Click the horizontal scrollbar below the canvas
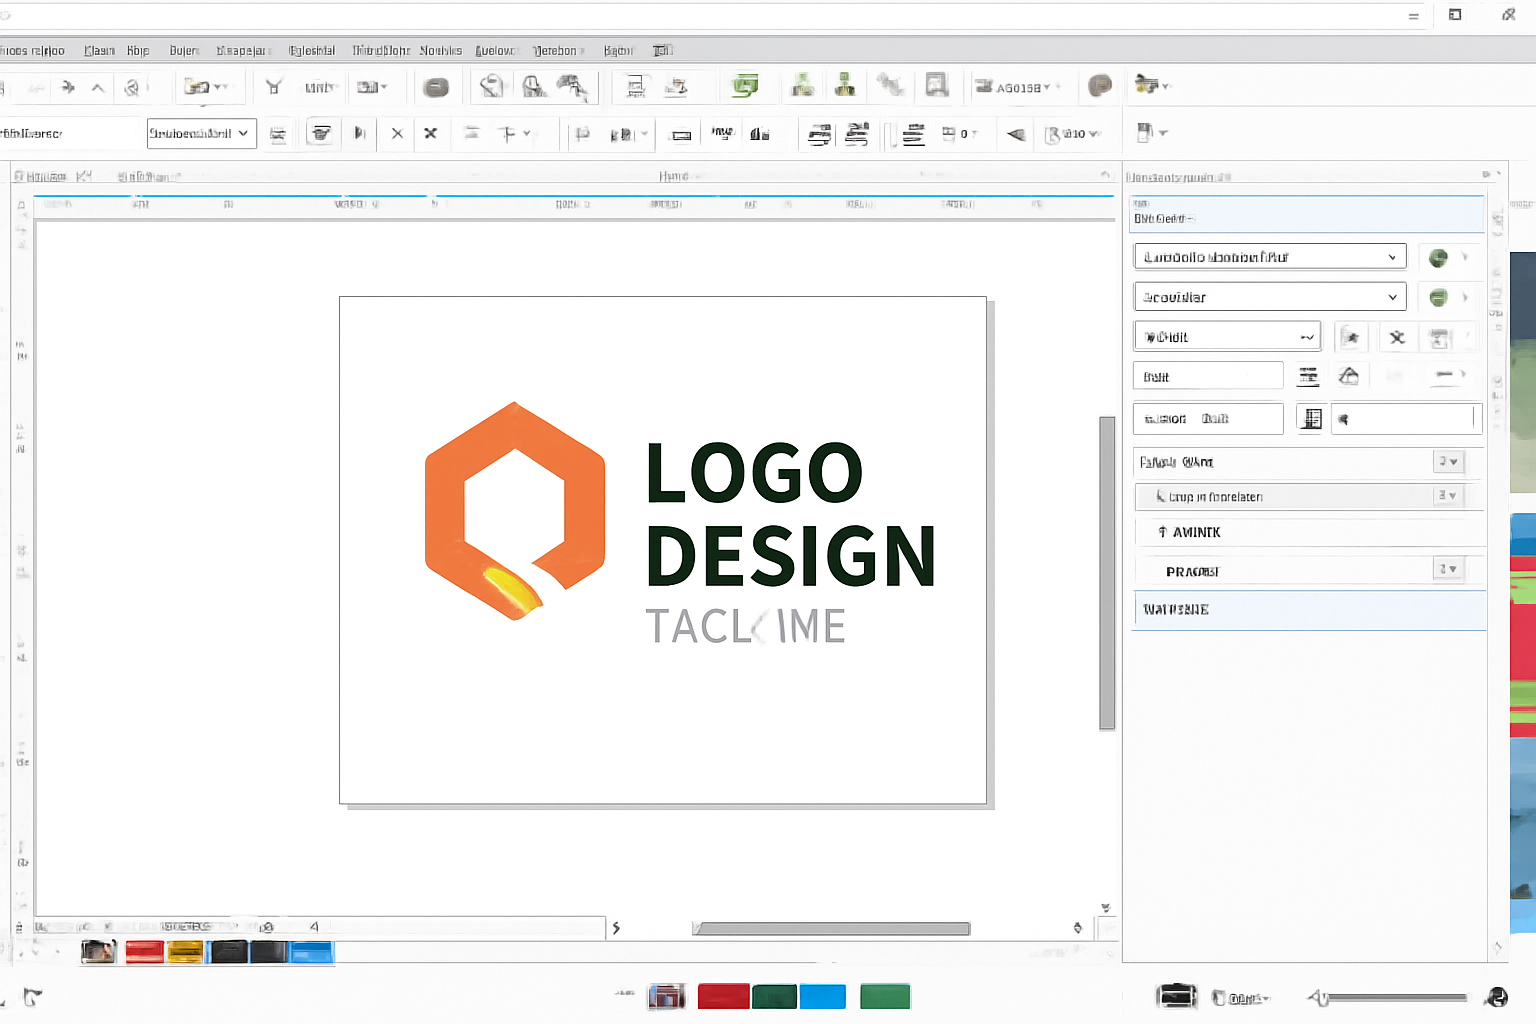The height and width of the screenshot is (1024, 1536). point(831,928)
